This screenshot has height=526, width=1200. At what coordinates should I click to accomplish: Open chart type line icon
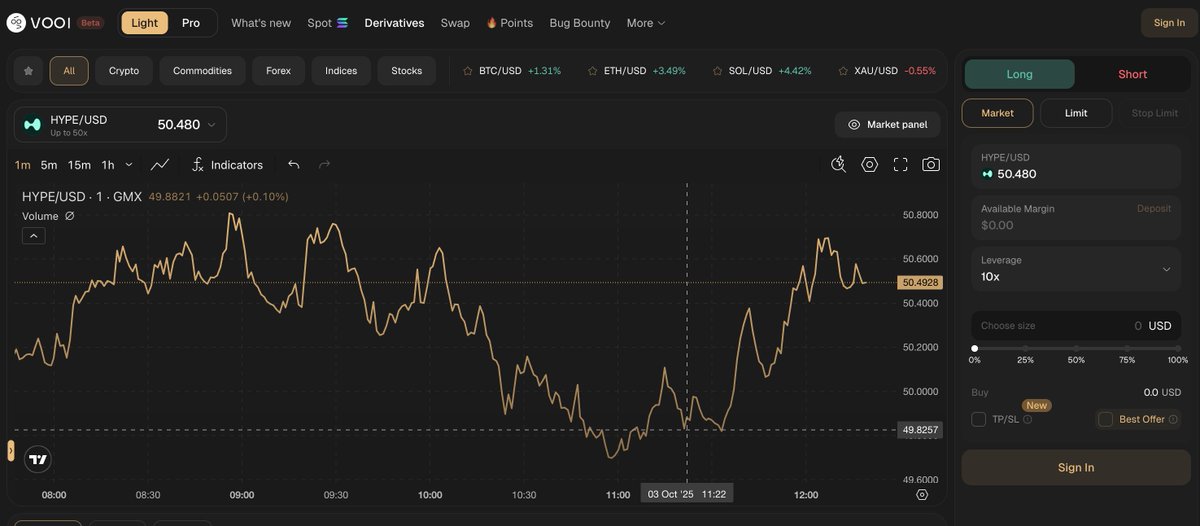coord(160,165)
